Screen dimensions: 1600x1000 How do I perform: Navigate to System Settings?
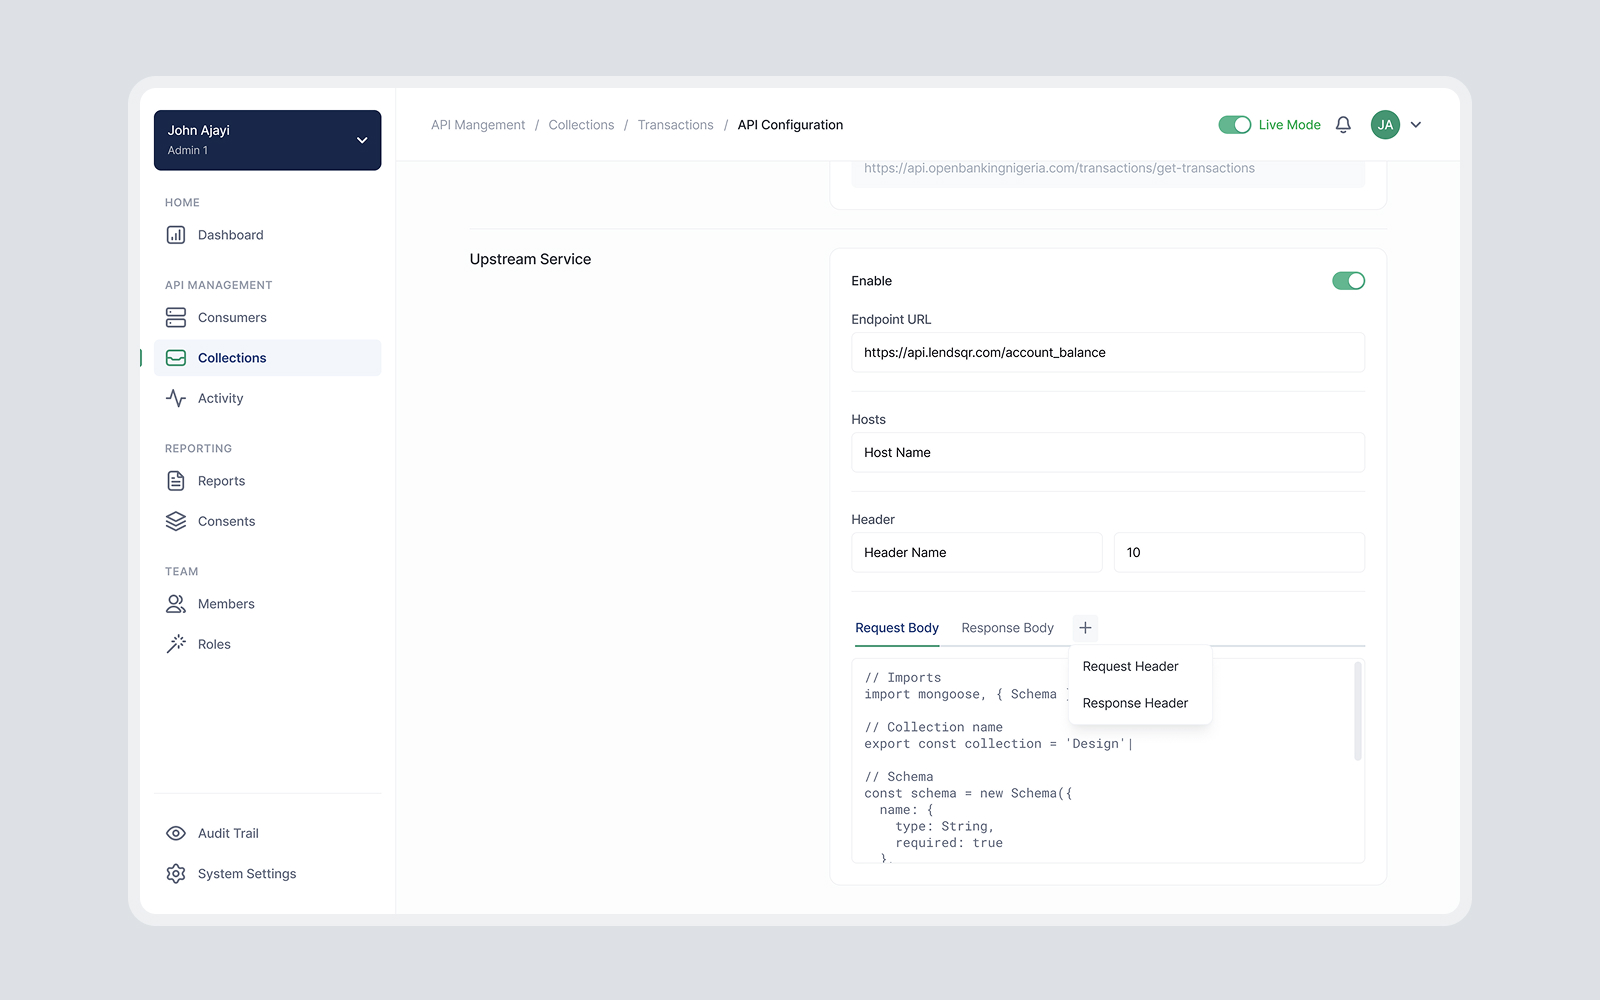click(246, 873)
